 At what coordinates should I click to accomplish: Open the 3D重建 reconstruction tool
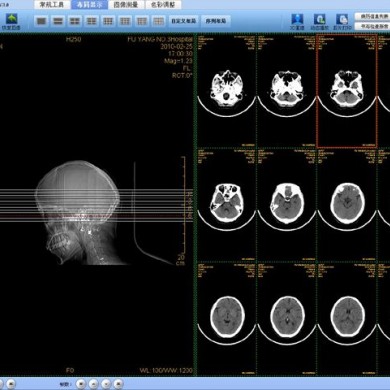coord(297,22)
